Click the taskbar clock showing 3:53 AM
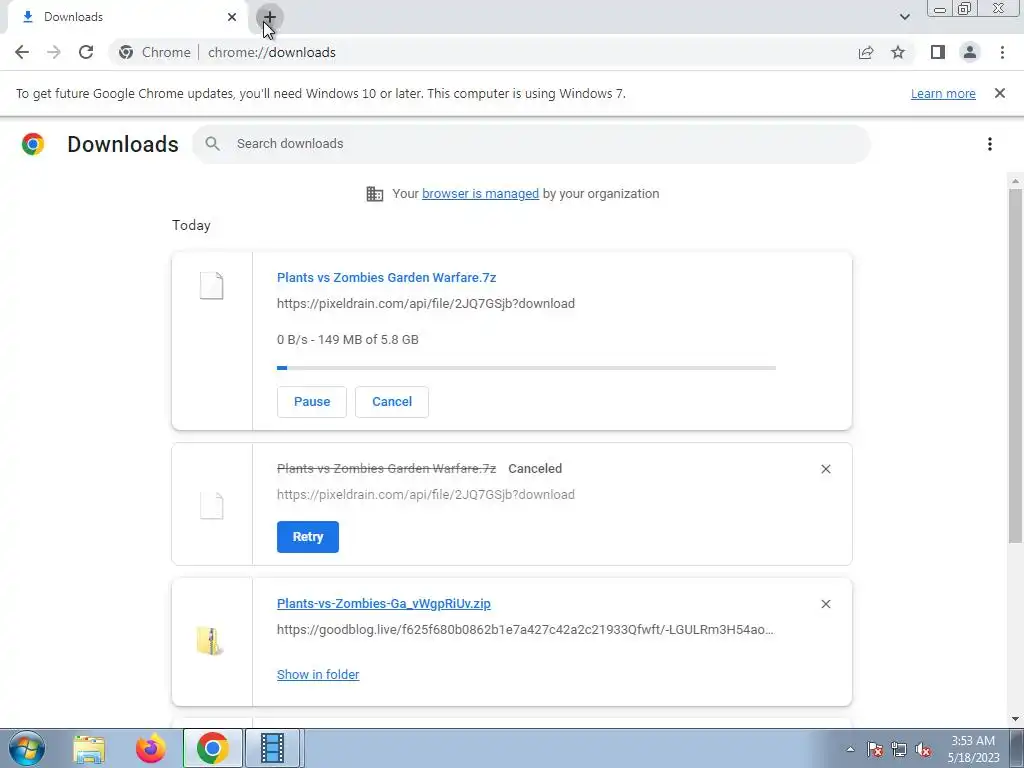Image resolution: width=1024 pixels, height=768 pixels. (973, 749)
